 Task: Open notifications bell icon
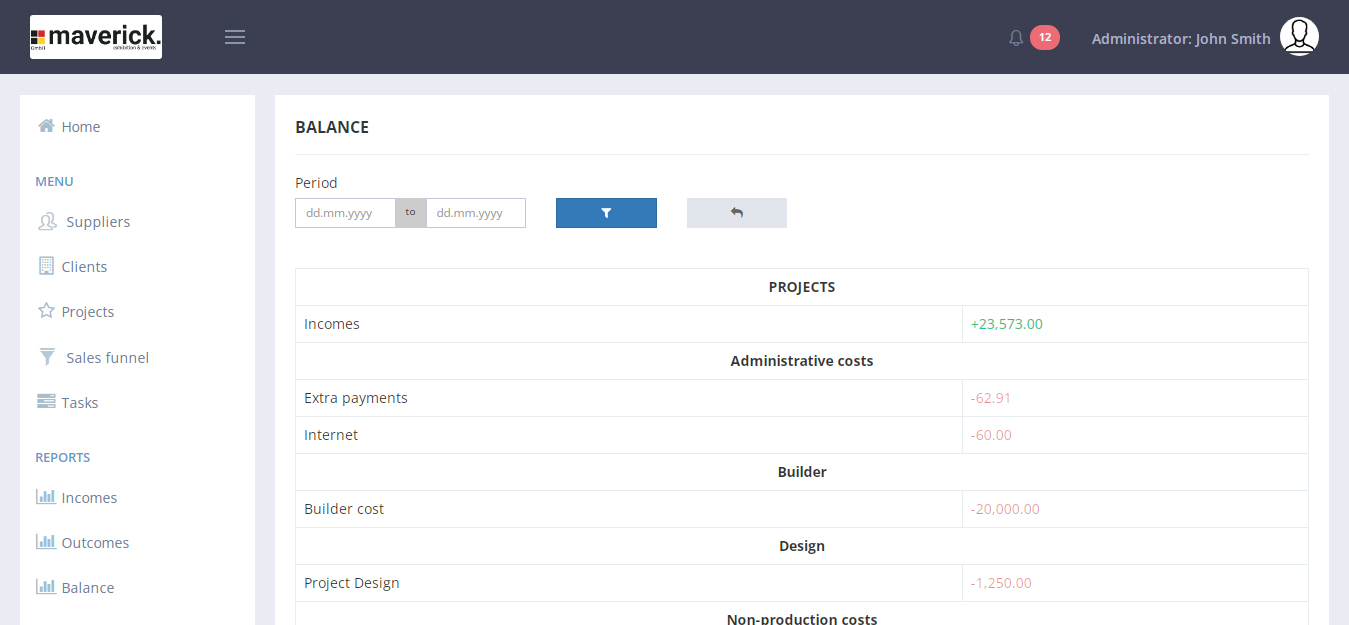coord(1016,38)
